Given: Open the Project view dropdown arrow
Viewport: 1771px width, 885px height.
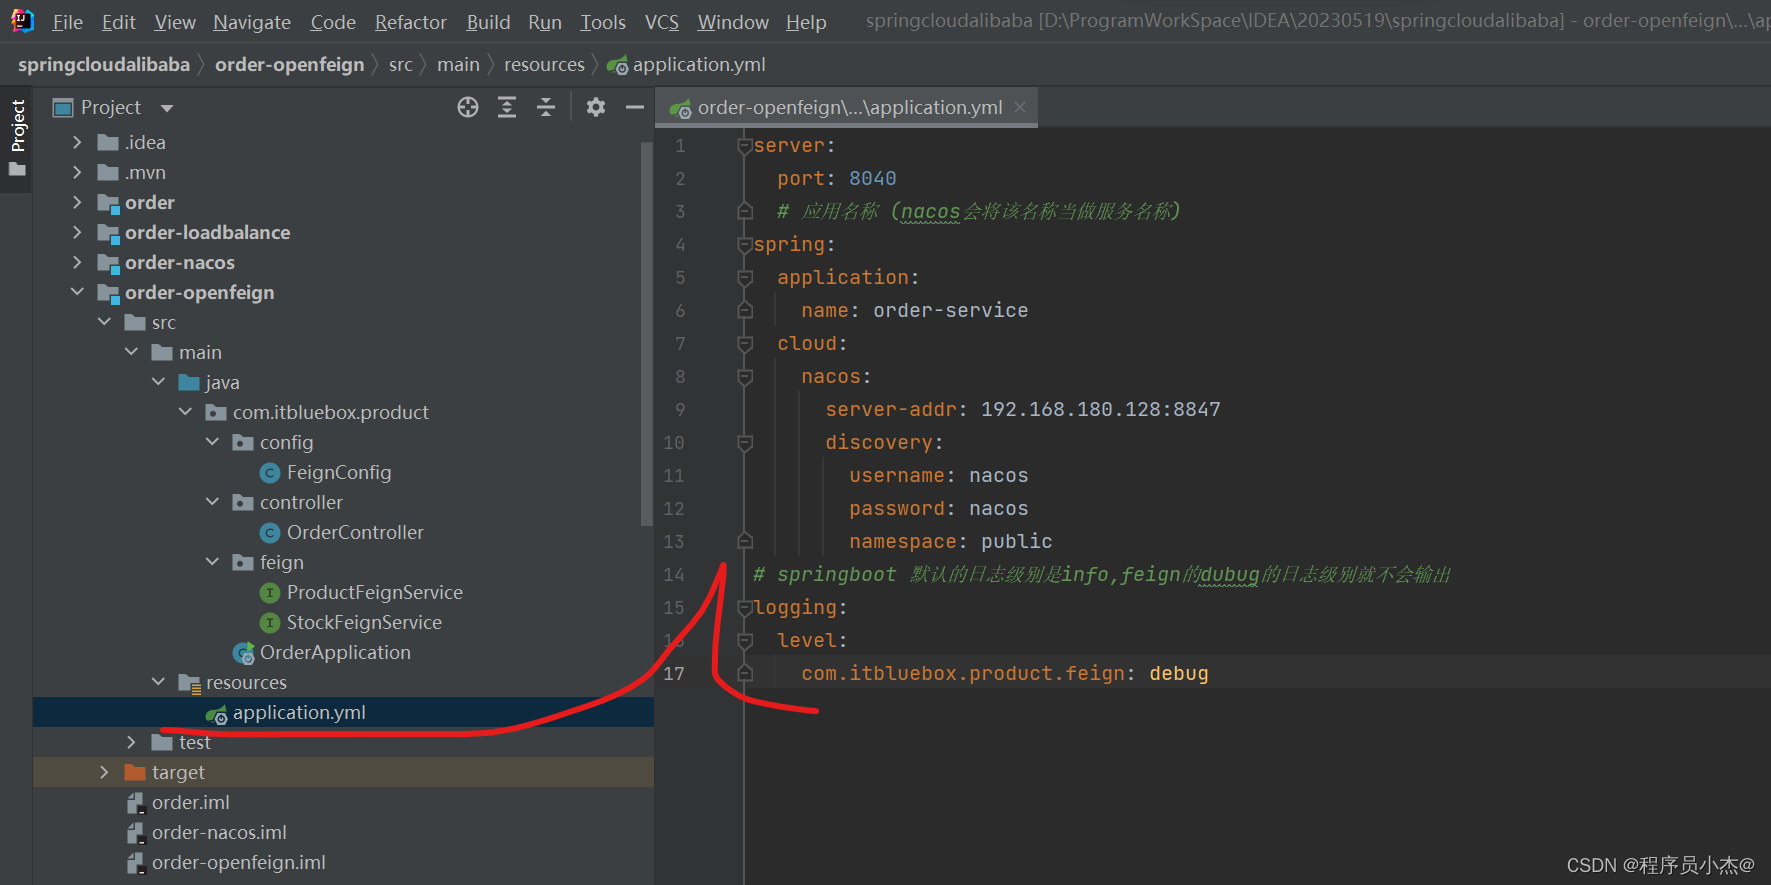Looking at the screenshot, I should (167, 108).
